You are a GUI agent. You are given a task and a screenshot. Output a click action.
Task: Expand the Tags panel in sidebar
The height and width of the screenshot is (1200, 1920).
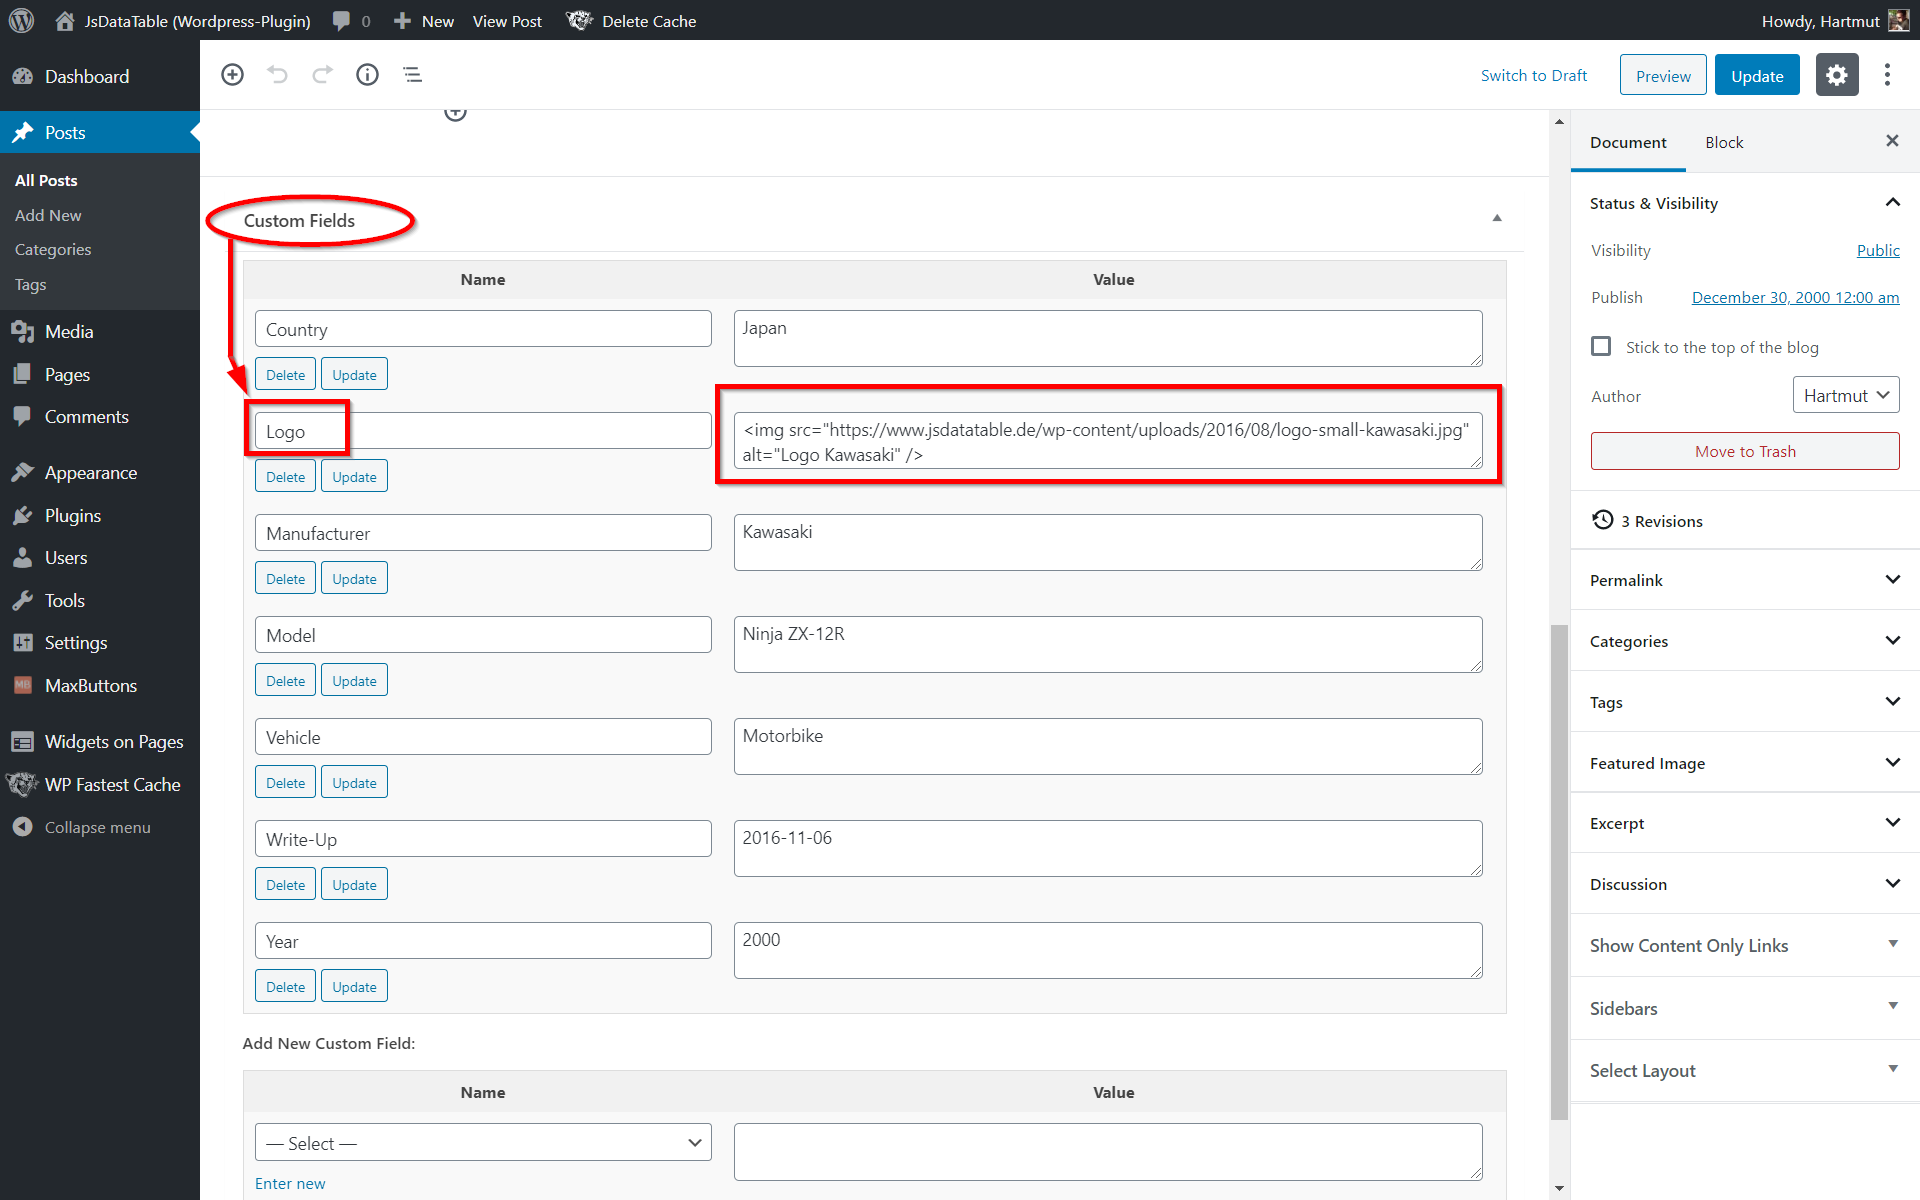(x=1745, y=702)
